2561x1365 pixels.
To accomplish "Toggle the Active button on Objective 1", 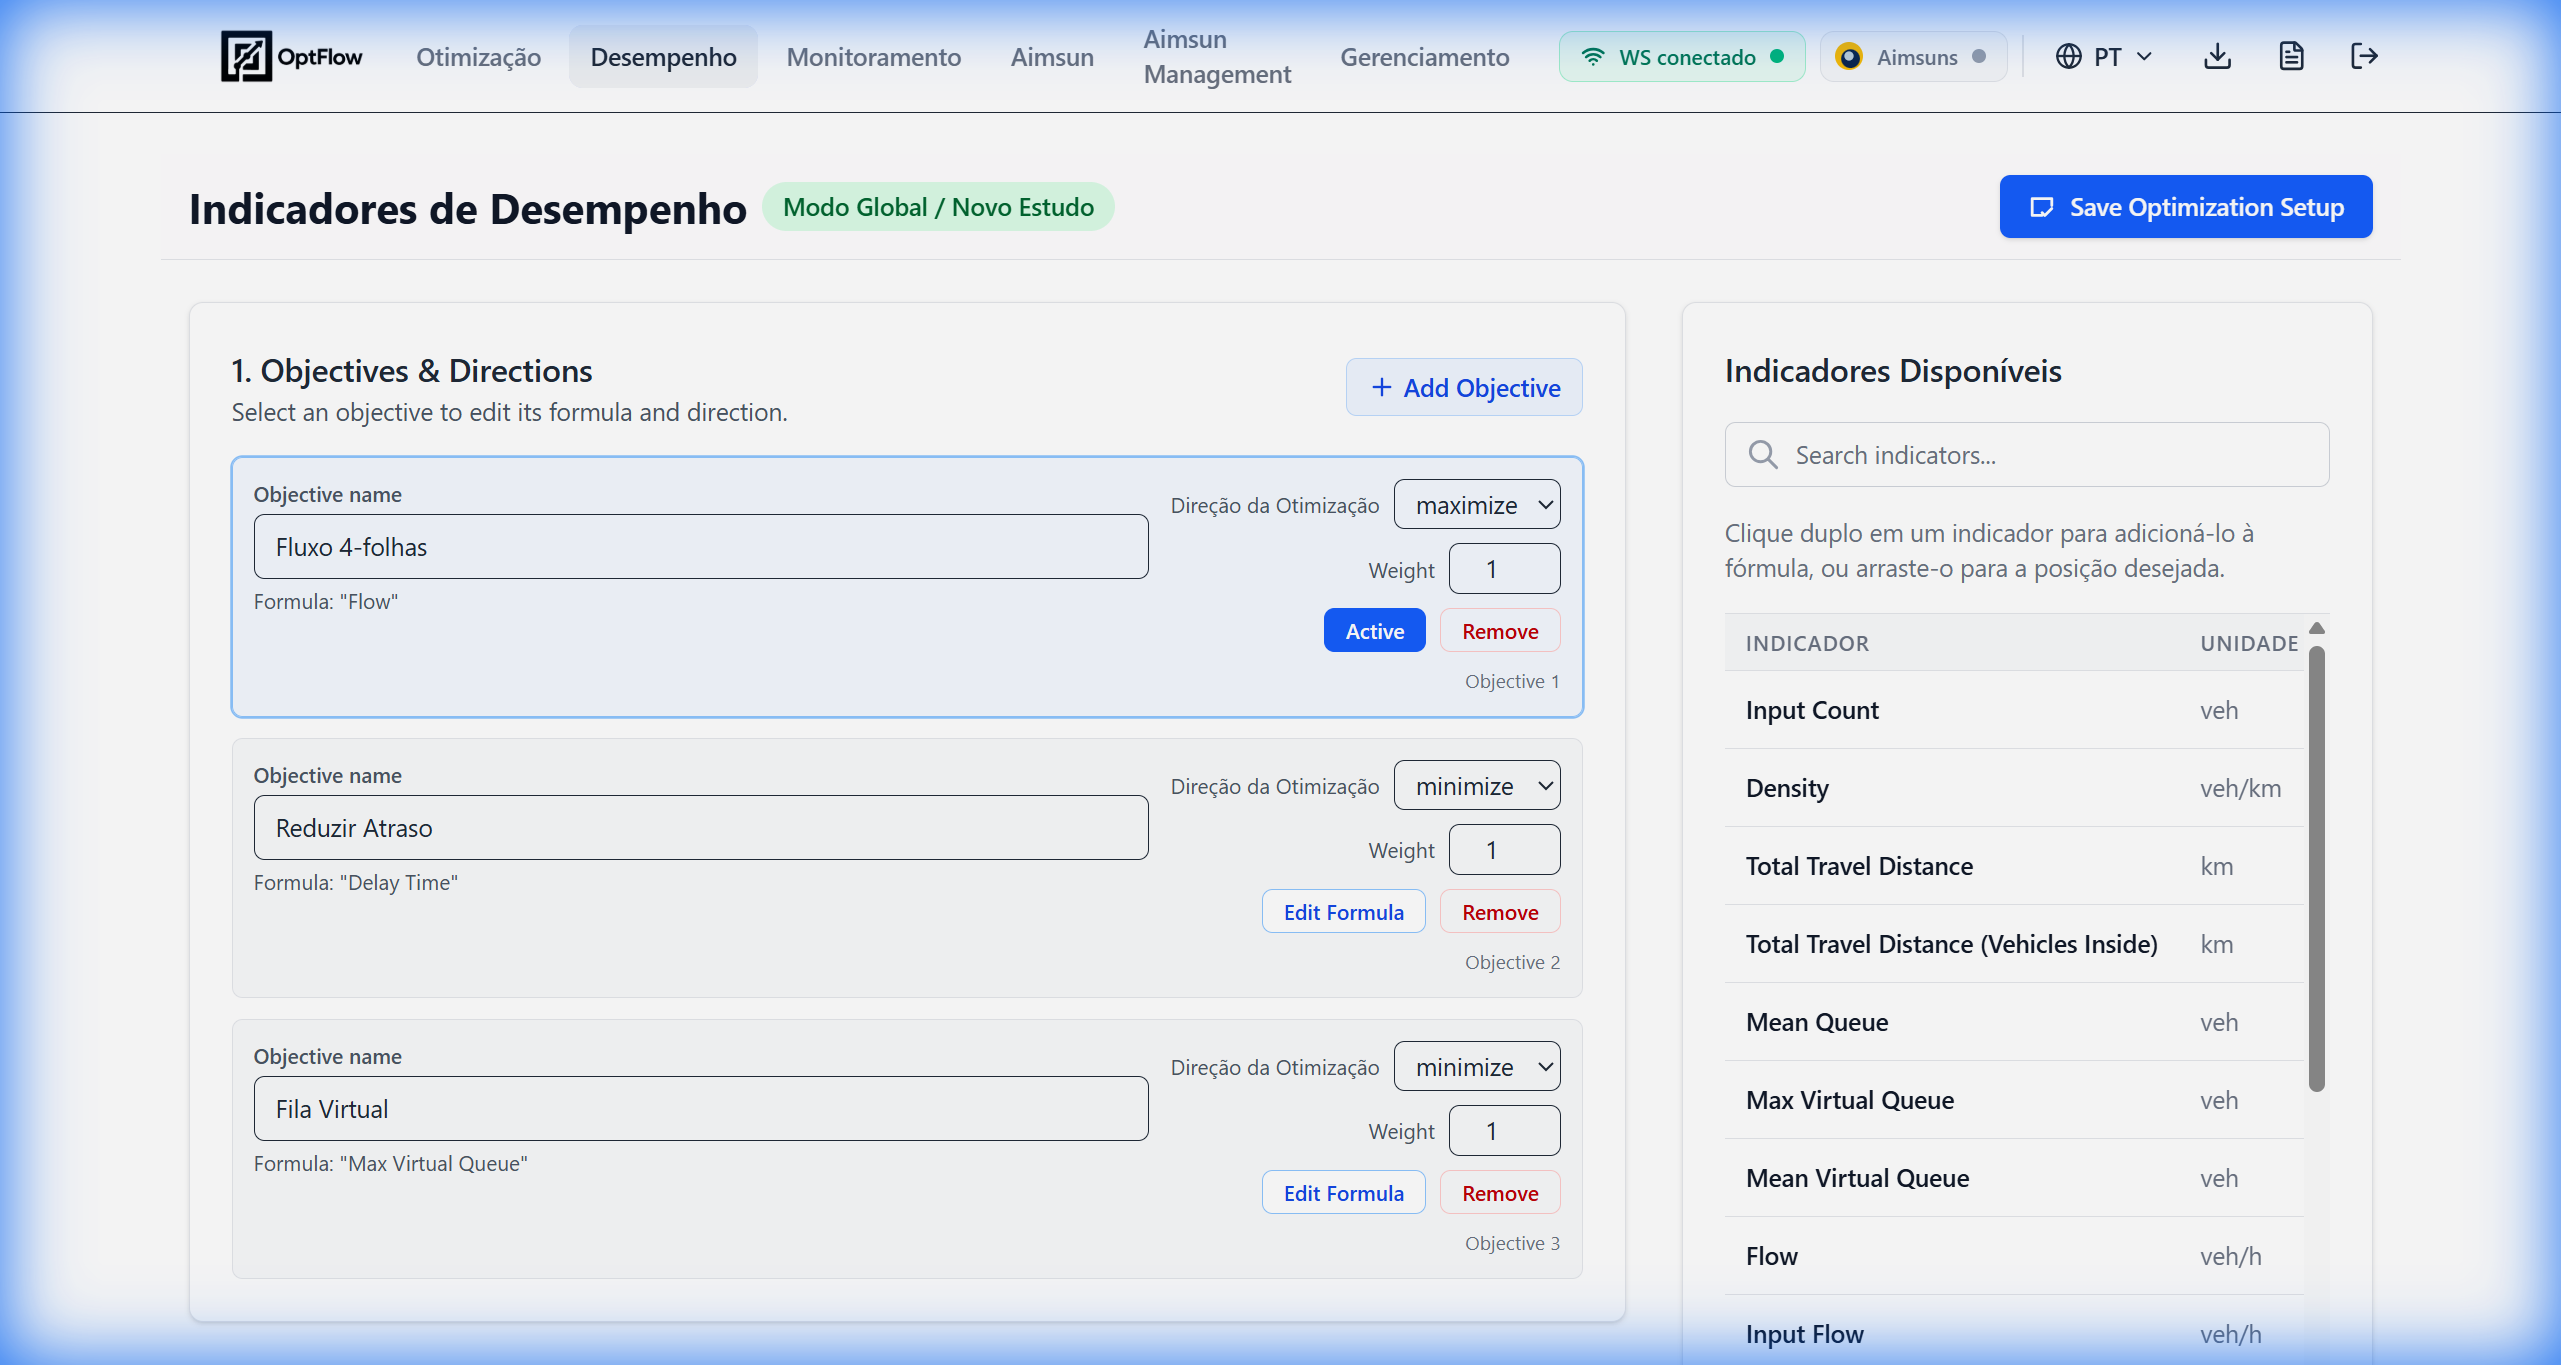I will [1374, 631].
